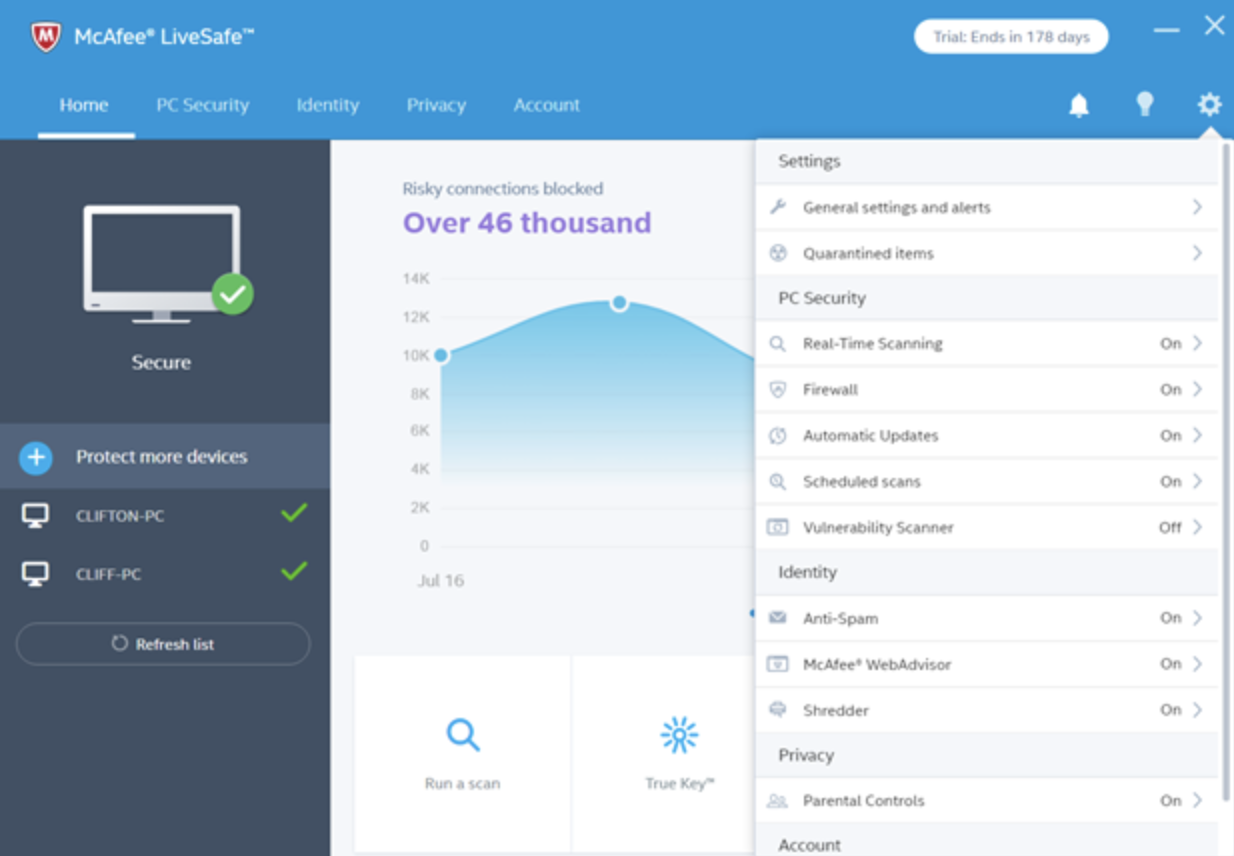Viewport: 1234px width, 856px height.
Task: Click the McAfee shield logo
Action: [x=46, y=37]
